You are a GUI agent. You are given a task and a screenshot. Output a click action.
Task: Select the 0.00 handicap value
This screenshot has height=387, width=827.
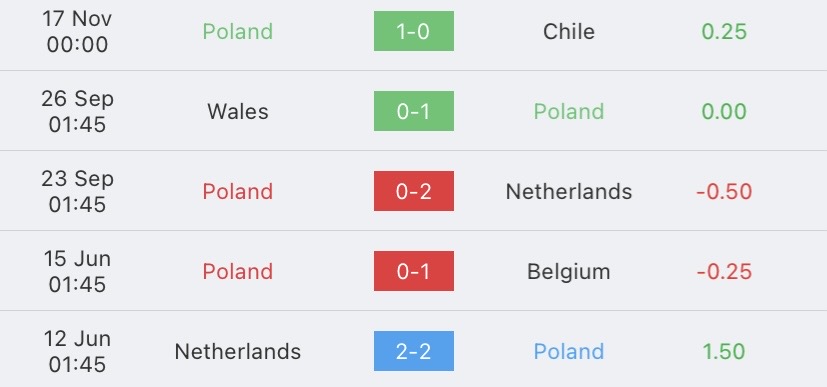coord(724,112)
